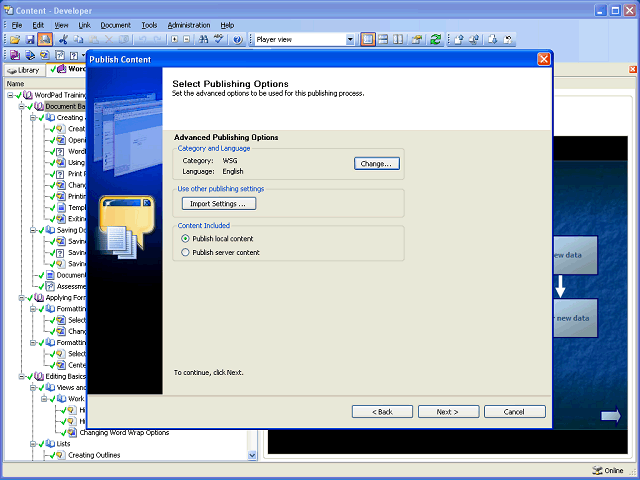Open the Document menu
The image size is (640, 480).
[x=116, y=25]
